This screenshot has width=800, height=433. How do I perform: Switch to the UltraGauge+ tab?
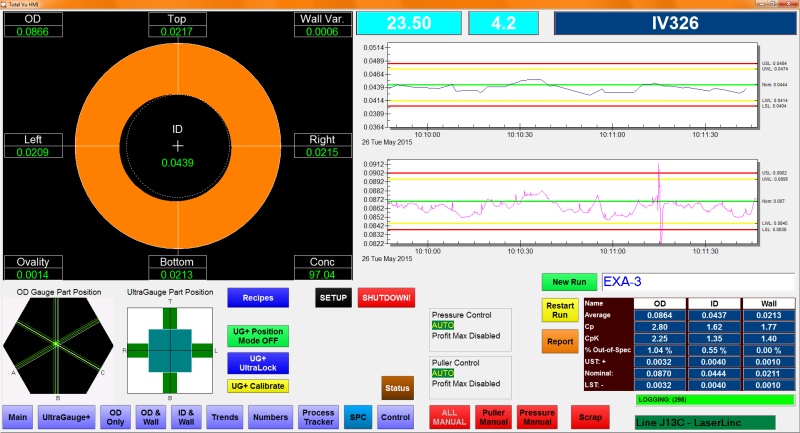click(x=66, y=417)
